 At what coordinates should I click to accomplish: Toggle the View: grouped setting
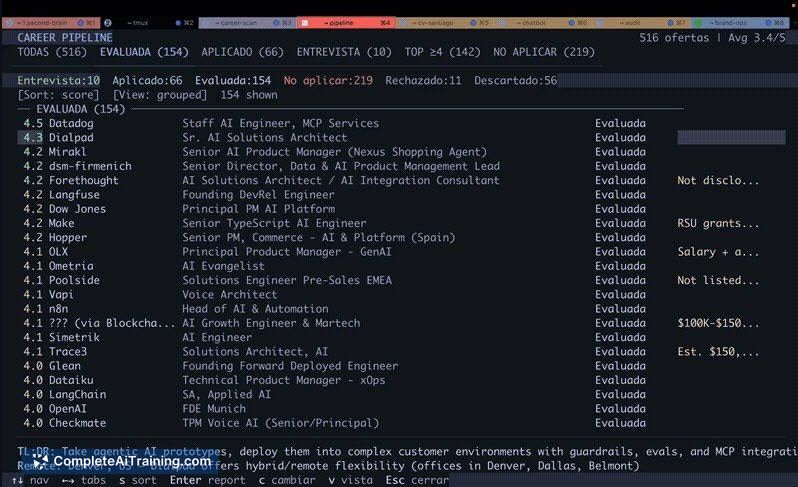pyautogui.click(x=160, y=95)
